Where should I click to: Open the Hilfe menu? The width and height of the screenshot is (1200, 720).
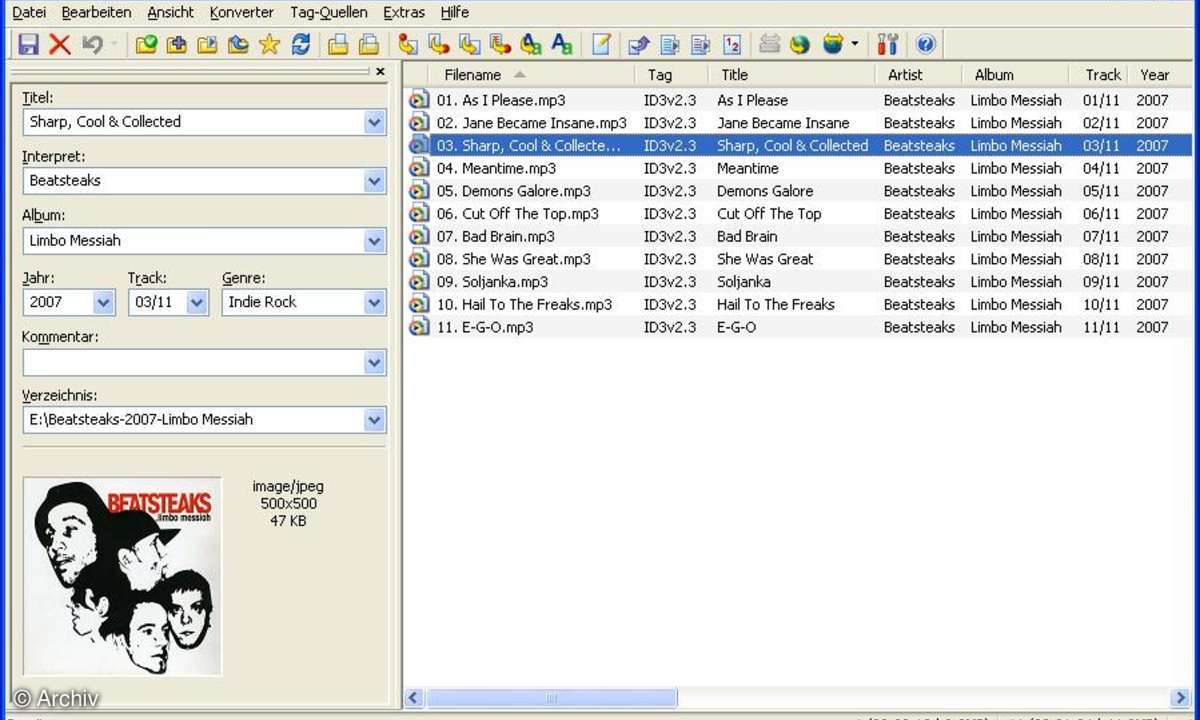(455, 13)
